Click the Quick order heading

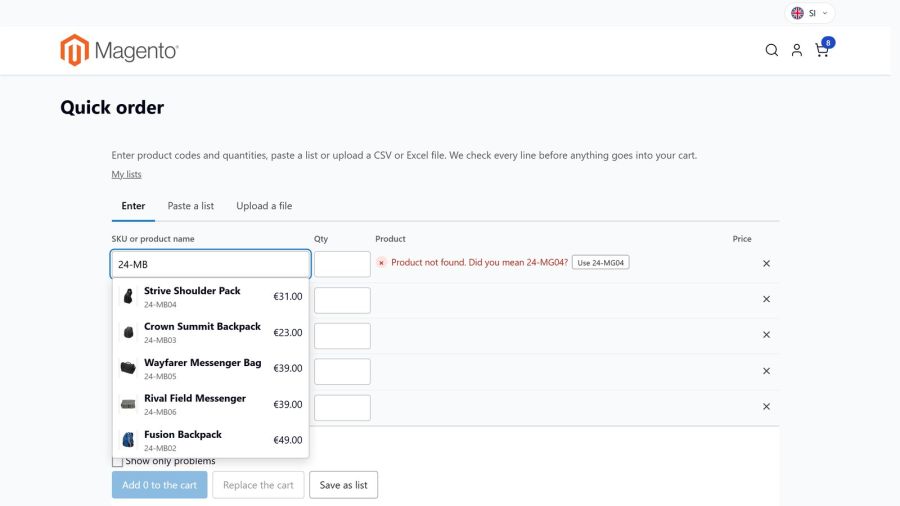click(112, 107)
